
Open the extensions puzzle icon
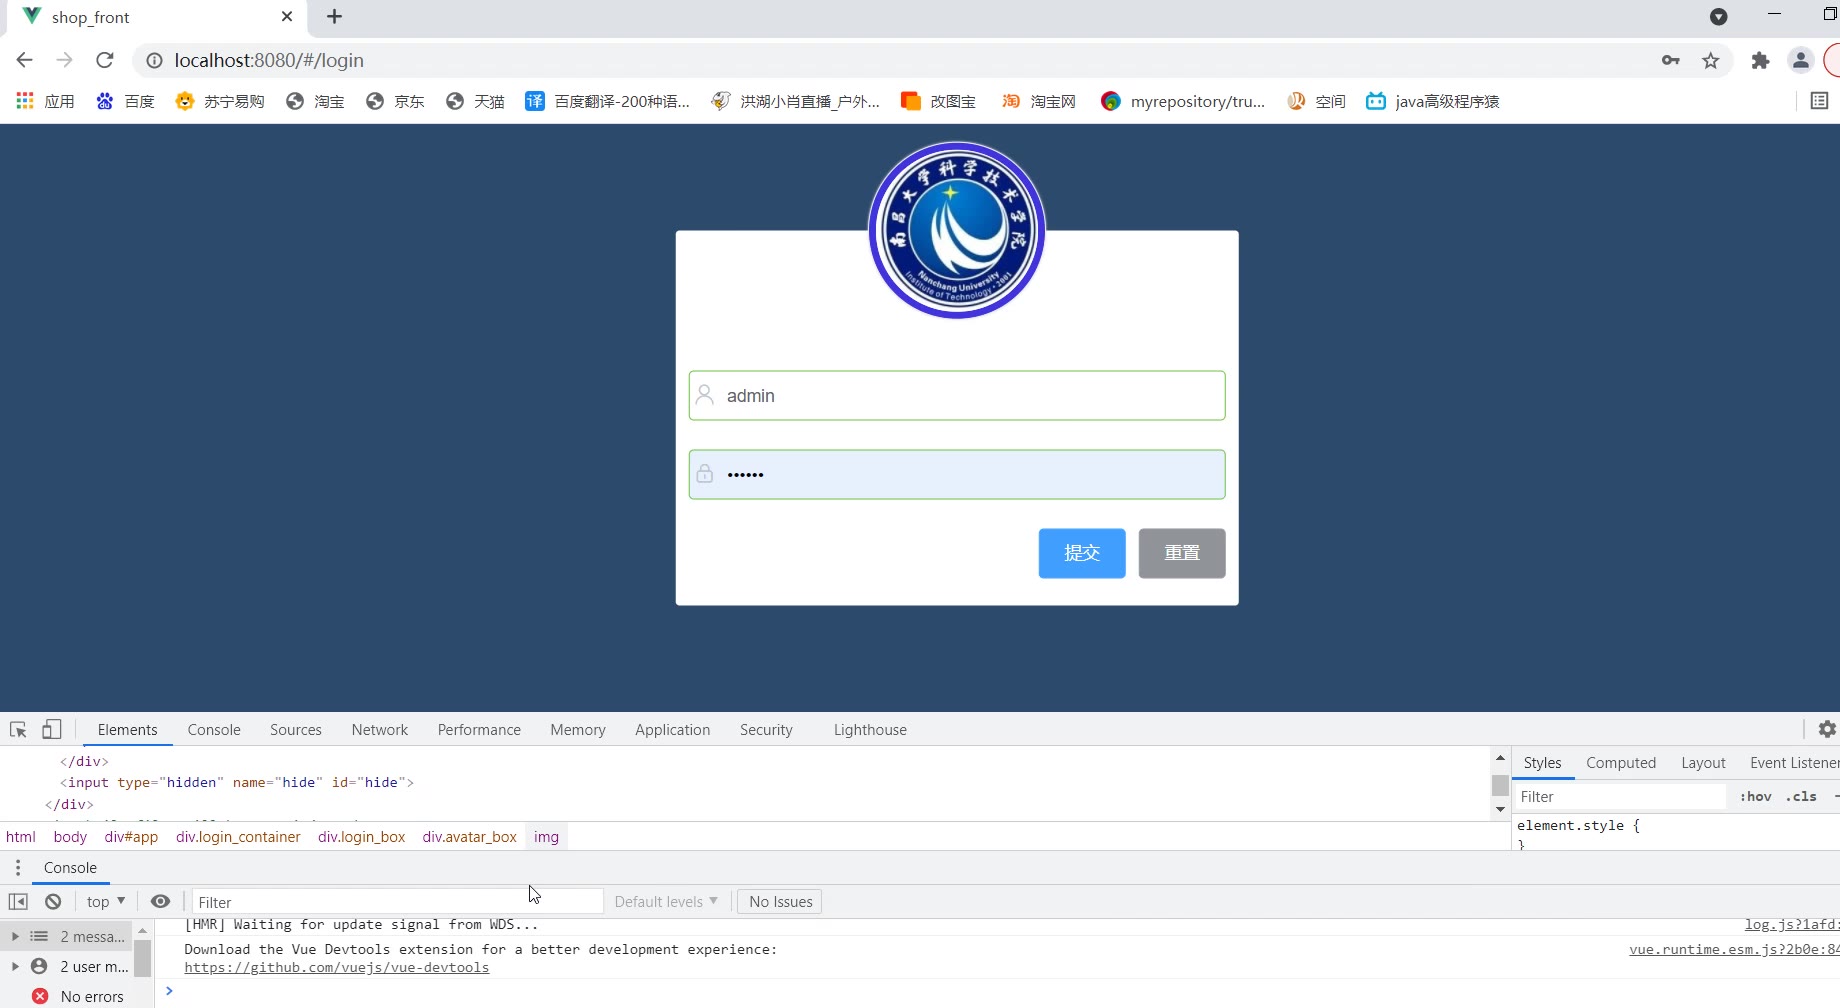pos(1760,60)
